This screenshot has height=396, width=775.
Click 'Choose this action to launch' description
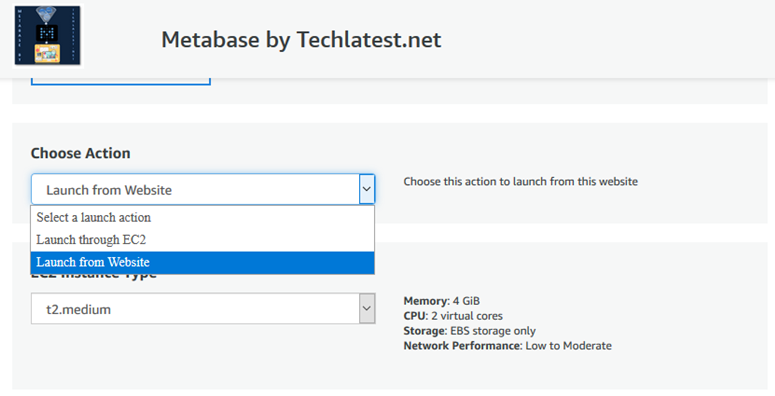click(520, 181)
